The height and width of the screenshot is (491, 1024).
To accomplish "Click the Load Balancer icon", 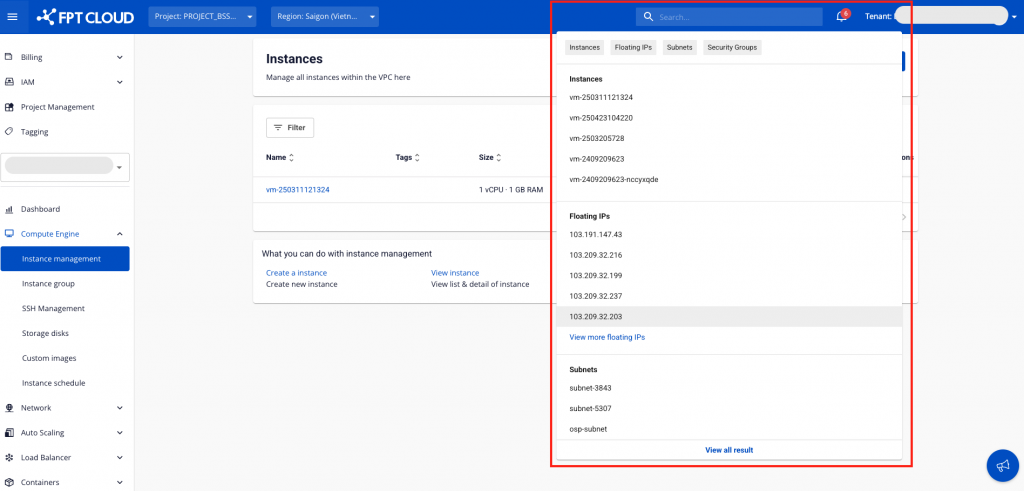I will click(9, 458).
